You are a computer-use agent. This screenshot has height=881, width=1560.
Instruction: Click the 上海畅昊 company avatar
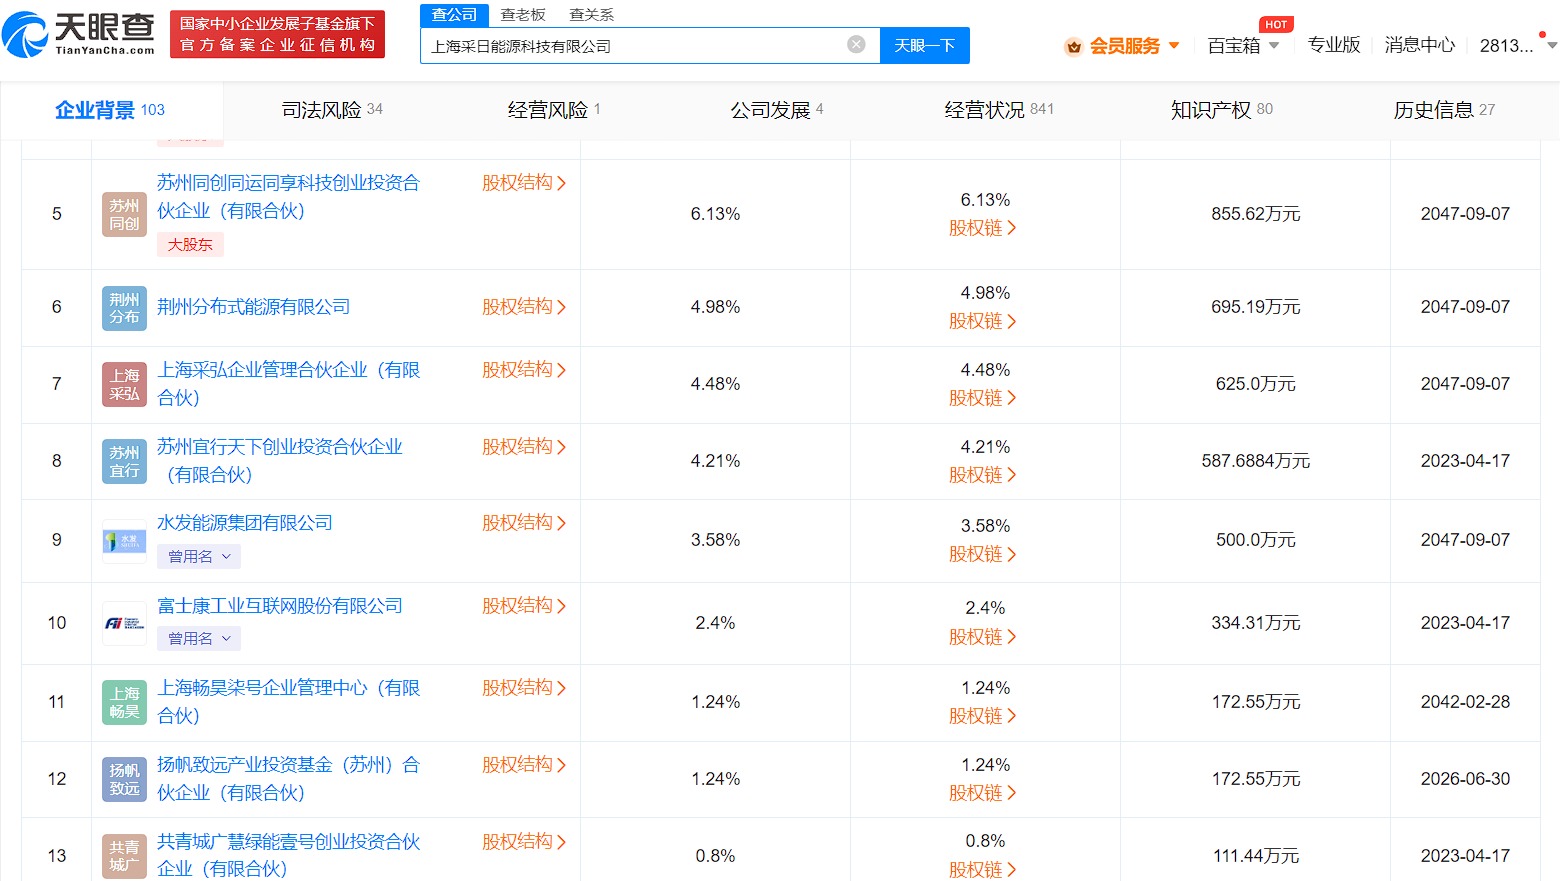(124, 702)
